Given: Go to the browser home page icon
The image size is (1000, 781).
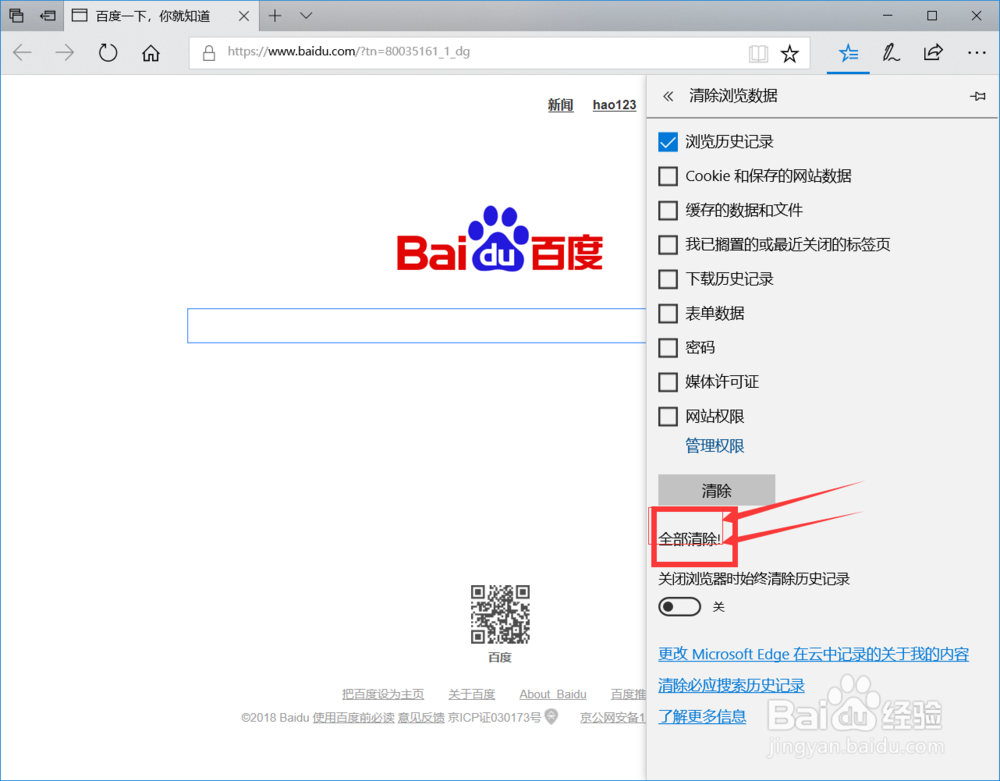Looking at the screenshot, I should click(150, 52).
